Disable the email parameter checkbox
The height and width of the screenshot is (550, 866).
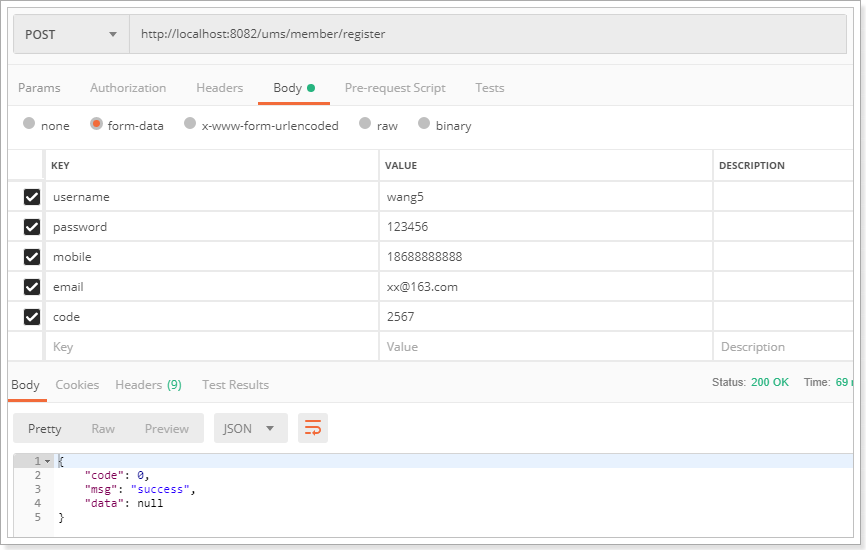pyautogui.click(x=32, y=287)
